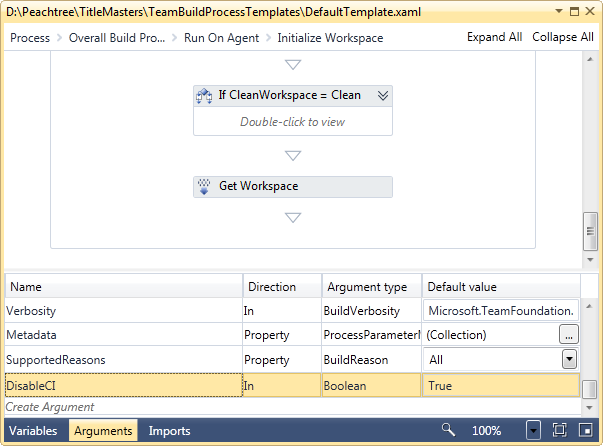The width and height of the screenshot is (603, 446).
Task: Click the Expand All link
Action: 495,37
